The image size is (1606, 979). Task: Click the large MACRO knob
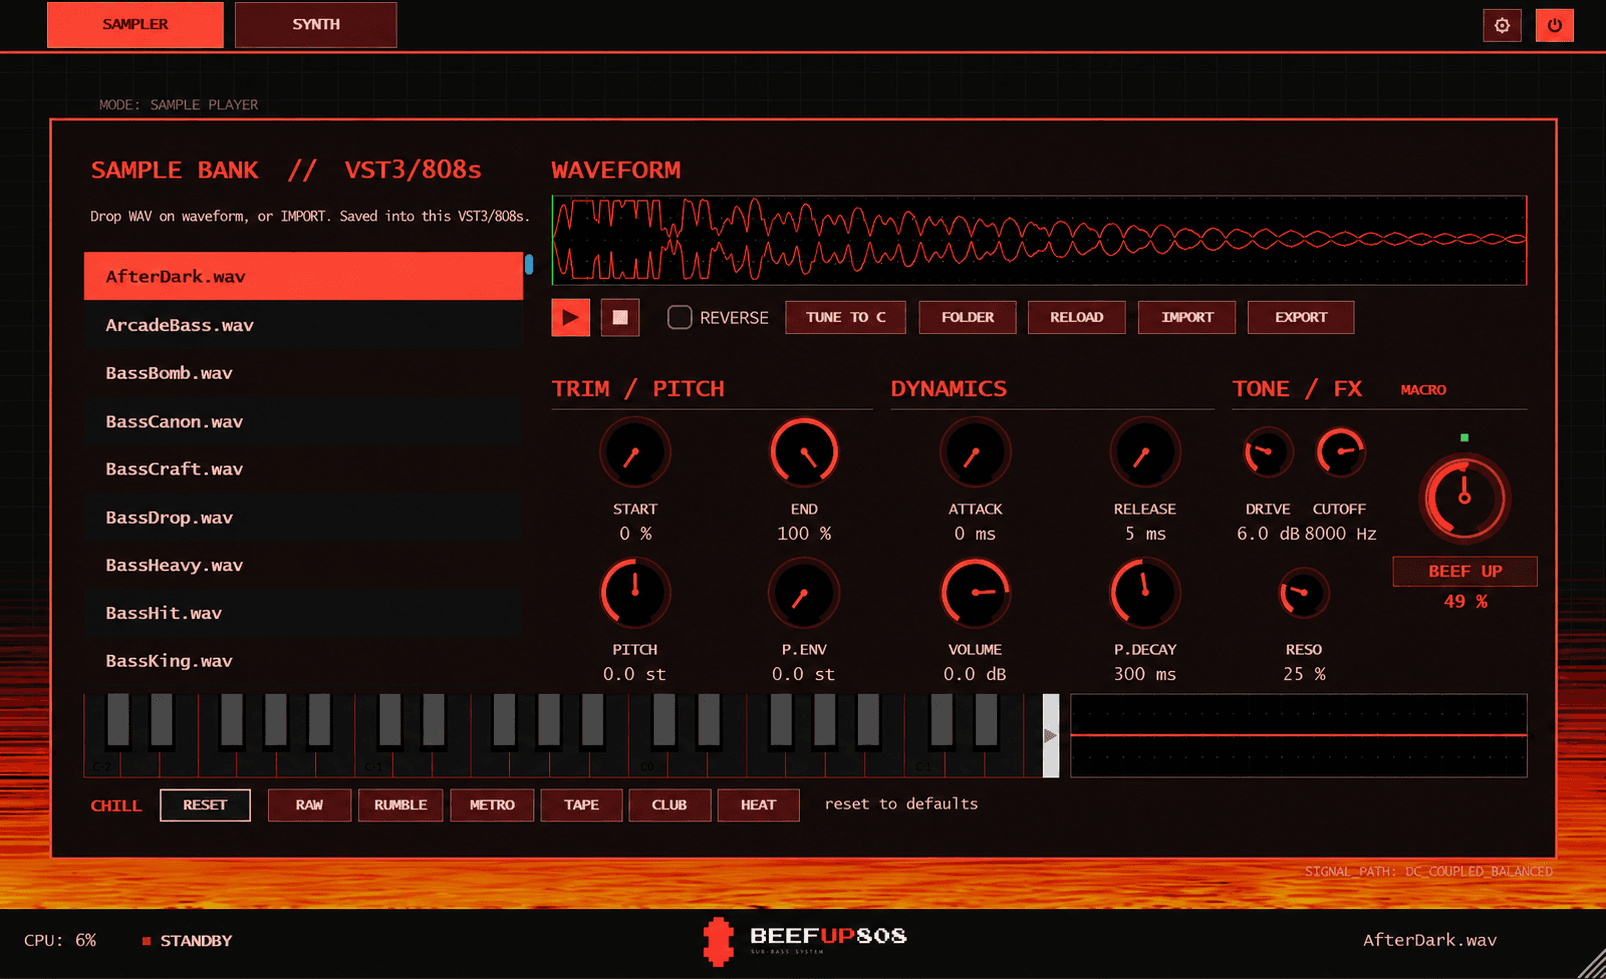tap(1464, 497)
